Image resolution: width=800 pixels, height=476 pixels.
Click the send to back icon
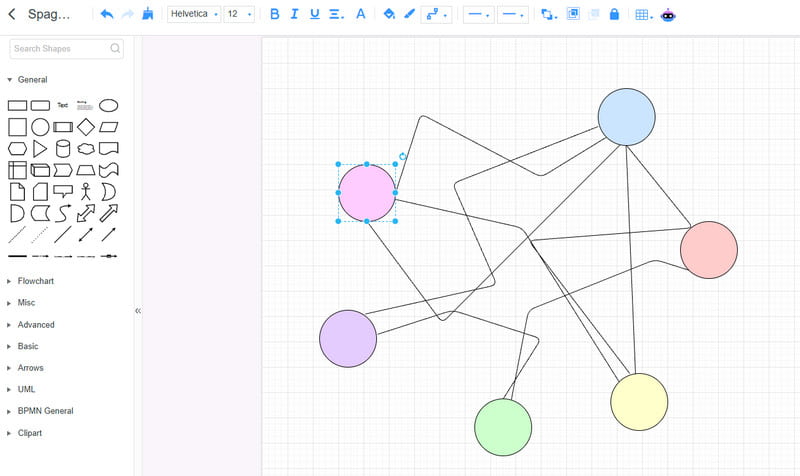pyautogui.click(x=594, y=14)
